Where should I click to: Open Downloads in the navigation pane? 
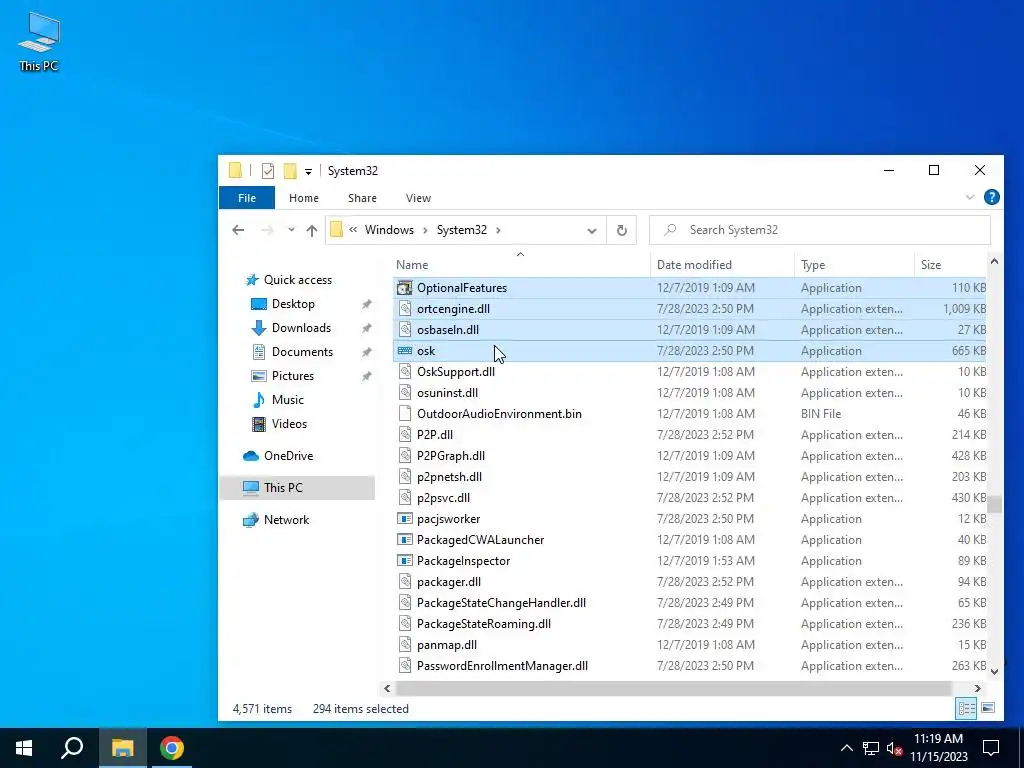pyautogui.click(x=301, y=328)
